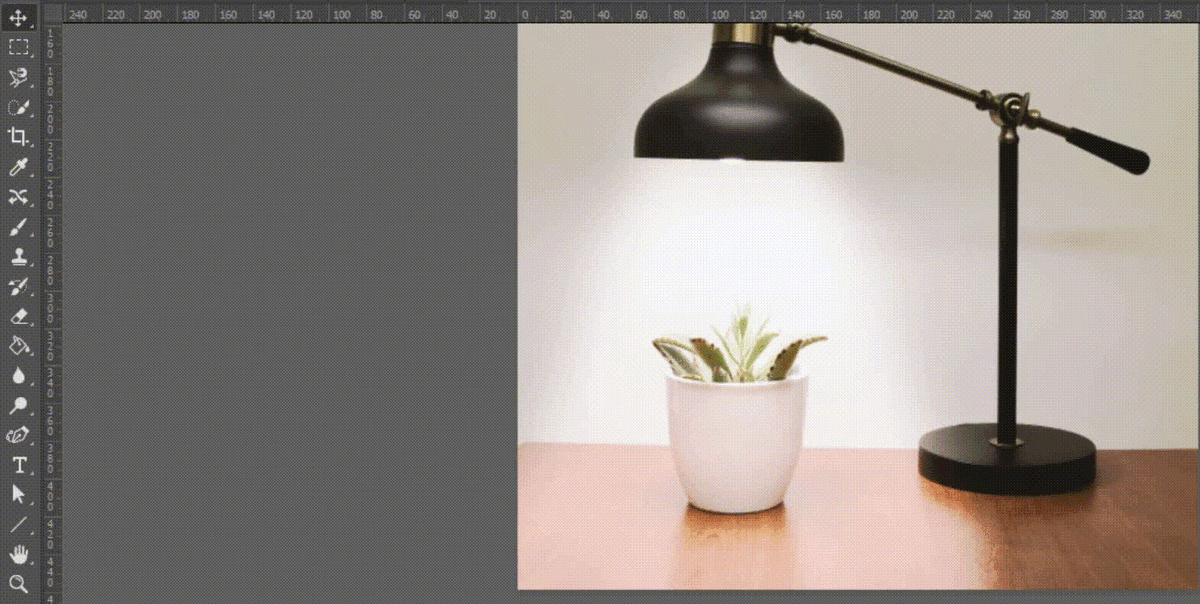Viewport: 1200px width, 604px height.
Task: Select the Eraser tool
Action: [19, 316]
